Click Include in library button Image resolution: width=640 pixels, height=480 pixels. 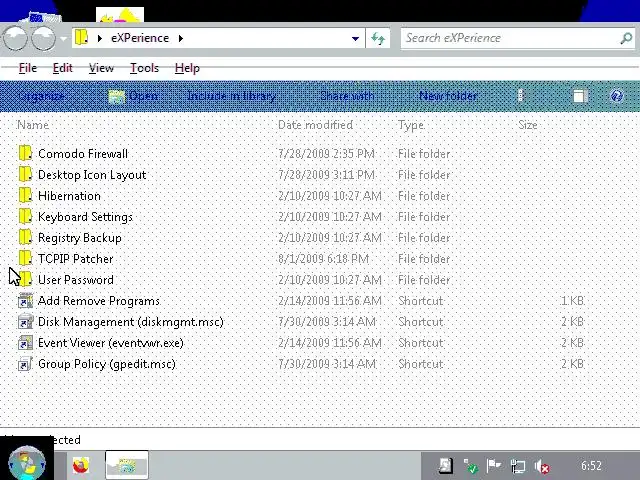231,96
